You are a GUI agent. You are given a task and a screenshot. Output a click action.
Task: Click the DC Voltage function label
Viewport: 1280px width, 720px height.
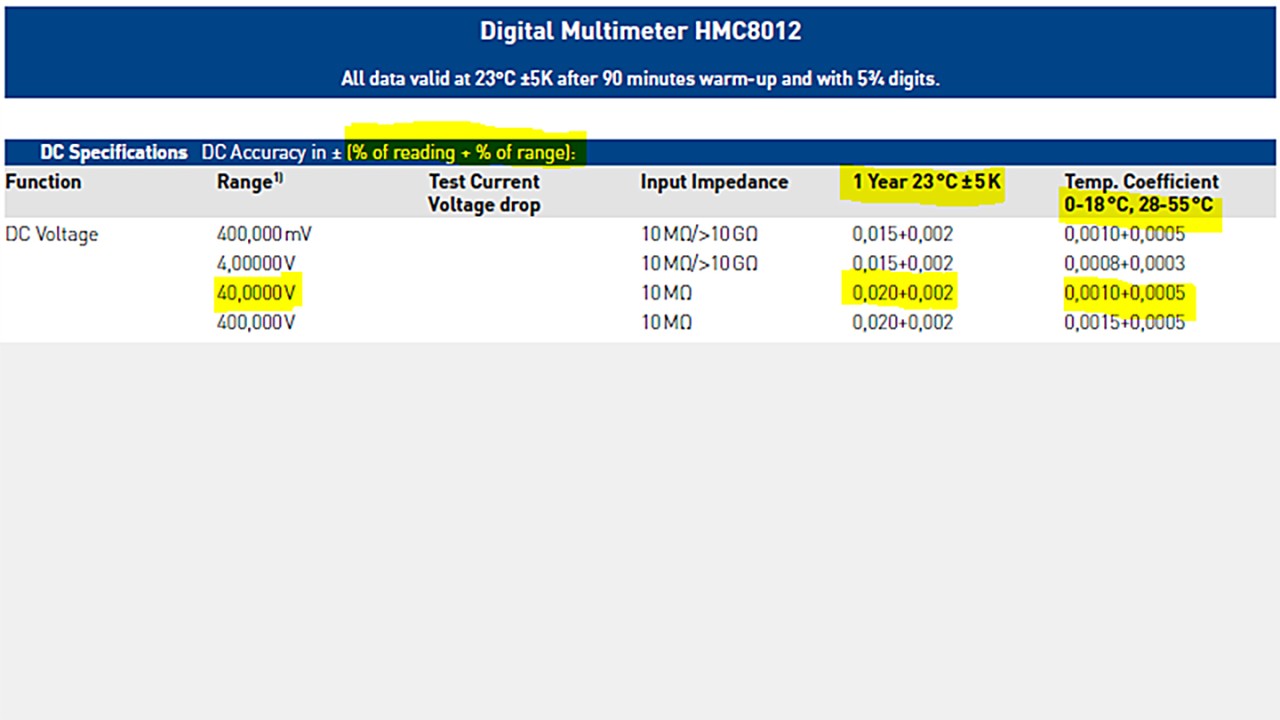(52, 234)
